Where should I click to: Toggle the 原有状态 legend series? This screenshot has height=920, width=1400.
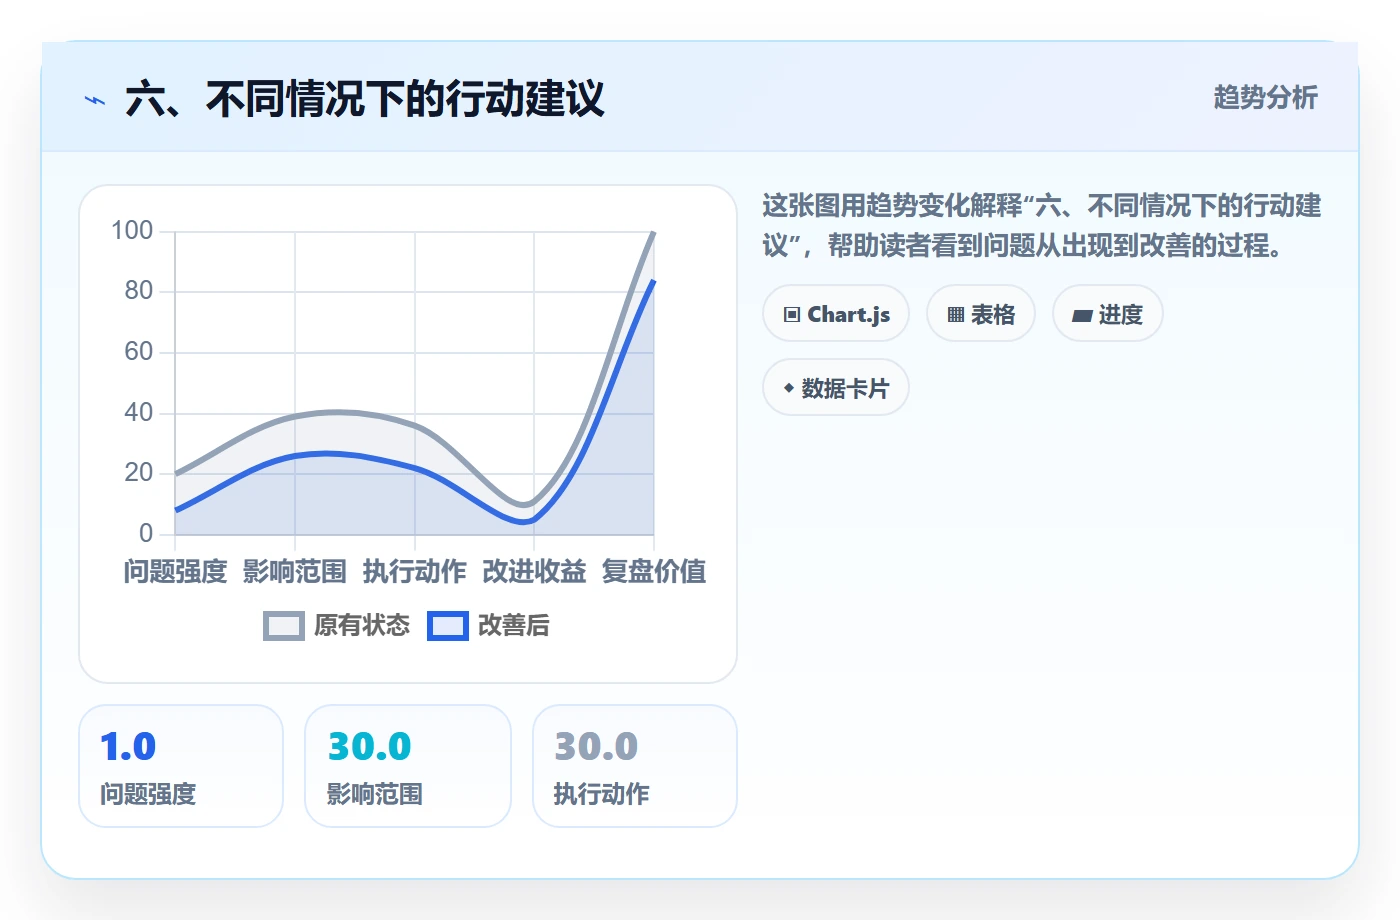point(337,626)
